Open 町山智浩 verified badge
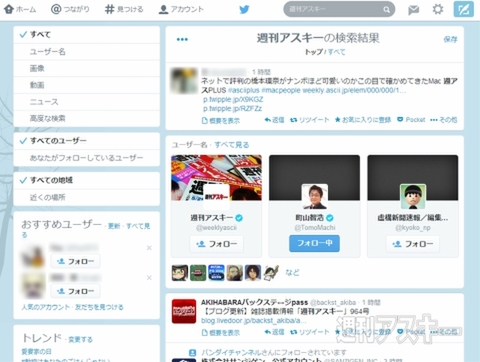This screenshot has width=480, height=362. pyautogui.click(x=330, y=218)
